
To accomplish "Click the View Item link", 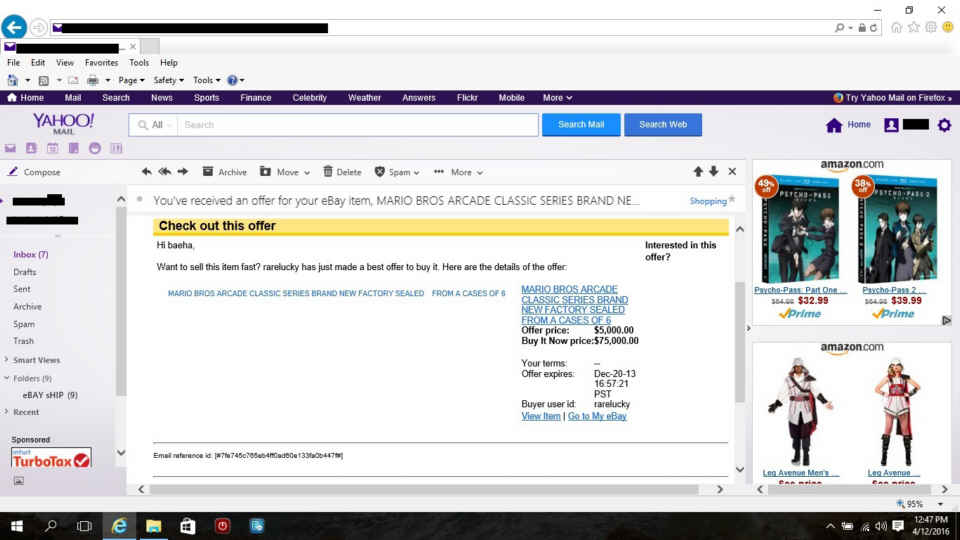I will click(x=541, y=416).
